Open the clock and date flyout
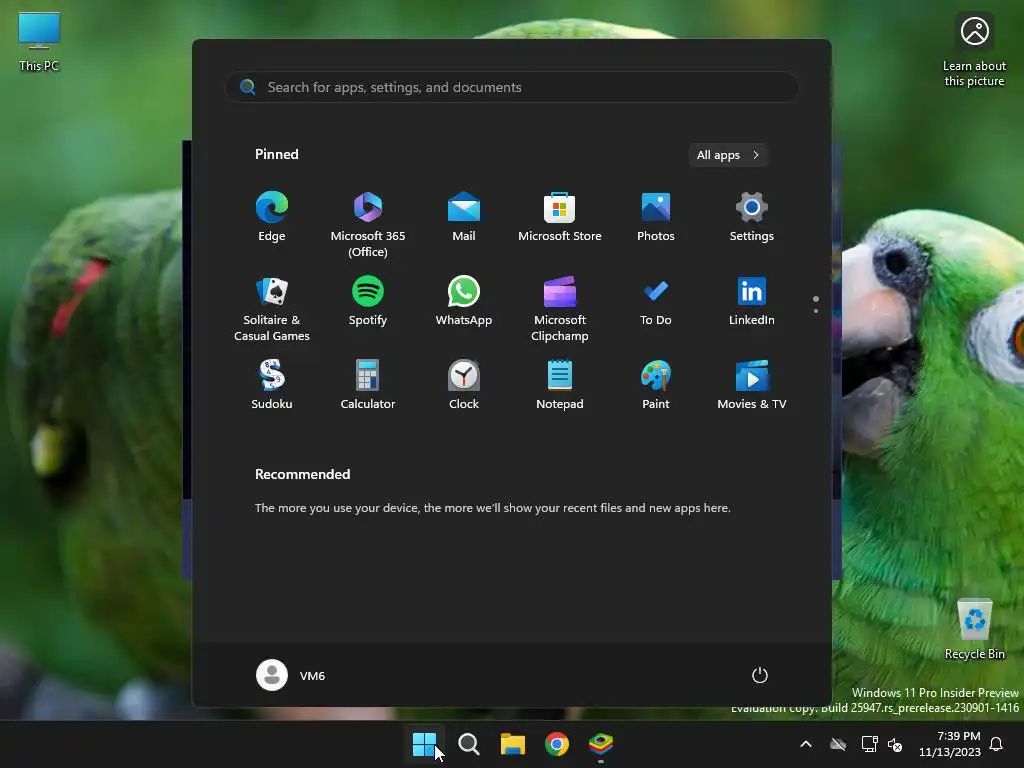 coord(949,744)
